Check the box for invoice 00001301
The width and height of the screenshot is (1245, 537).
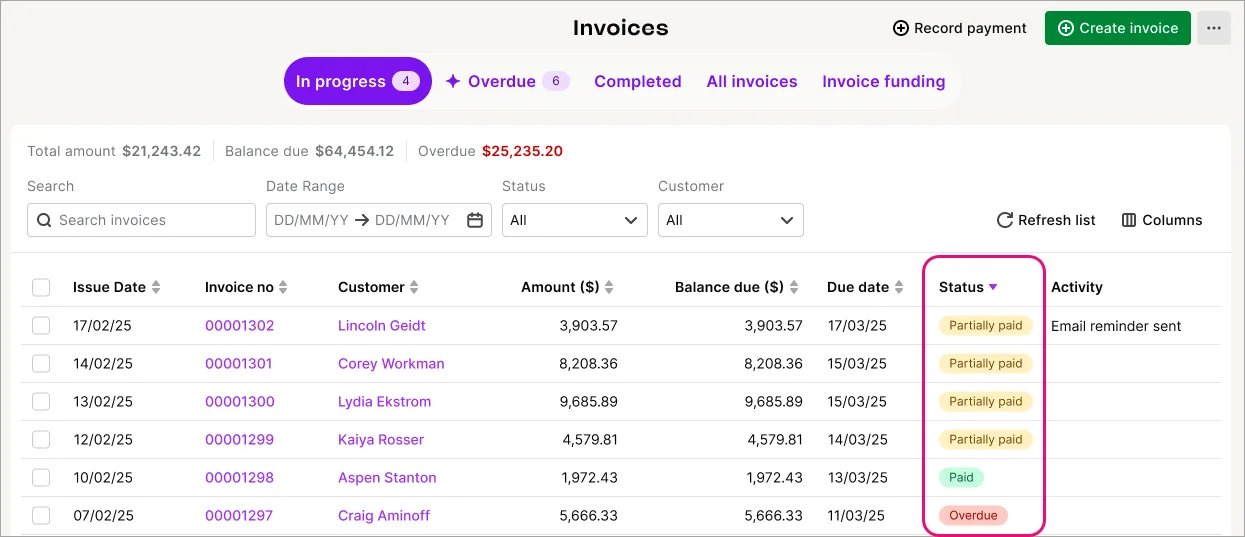click(x=41, y=363)
